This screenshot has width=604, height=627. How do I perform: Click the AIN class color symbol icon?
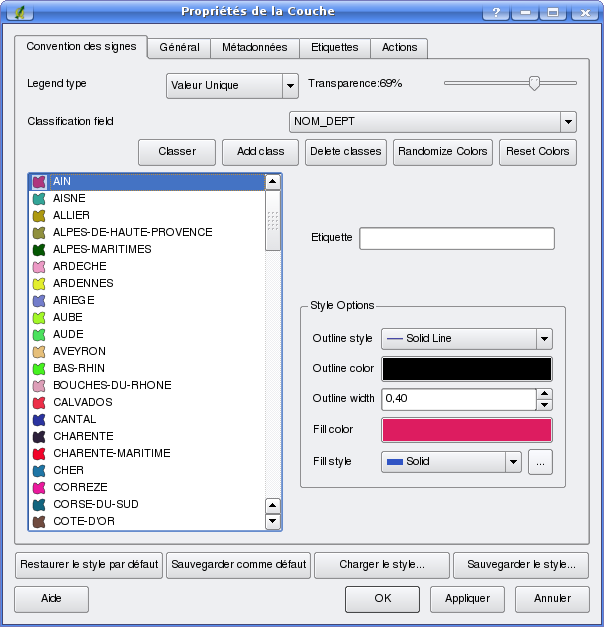[x=40, y=182]
